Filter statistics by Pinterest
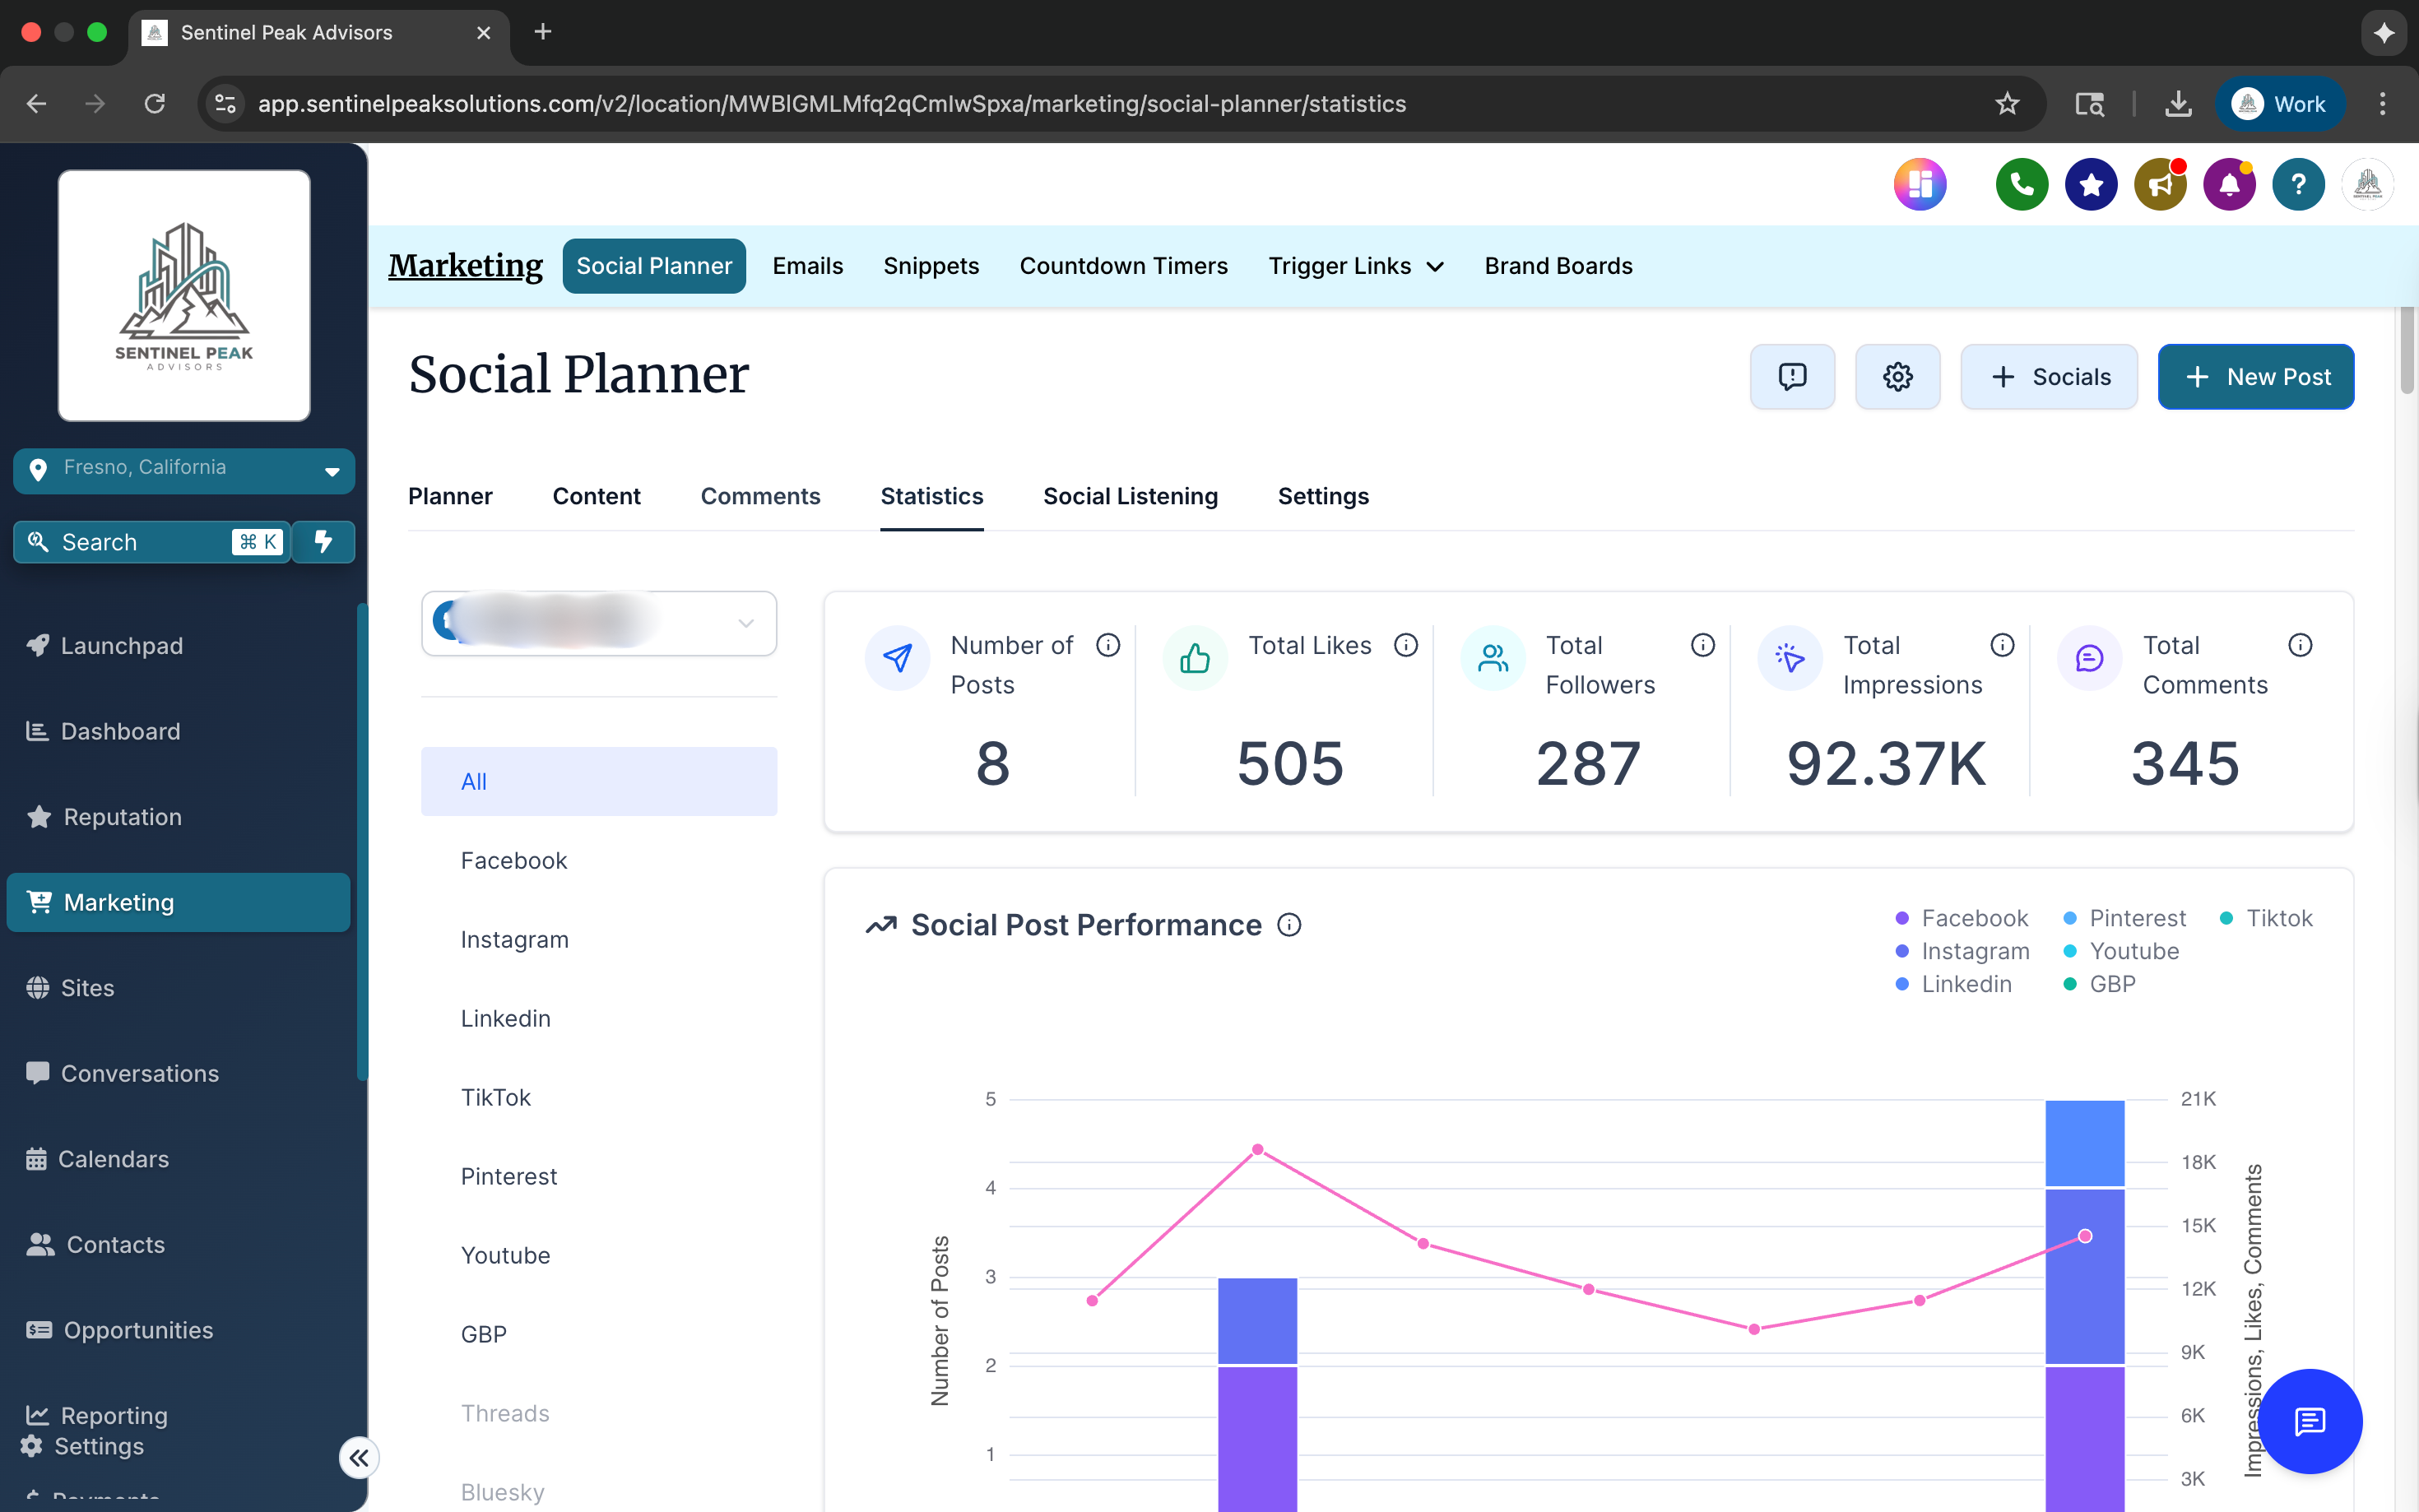 coord(598,1177)
